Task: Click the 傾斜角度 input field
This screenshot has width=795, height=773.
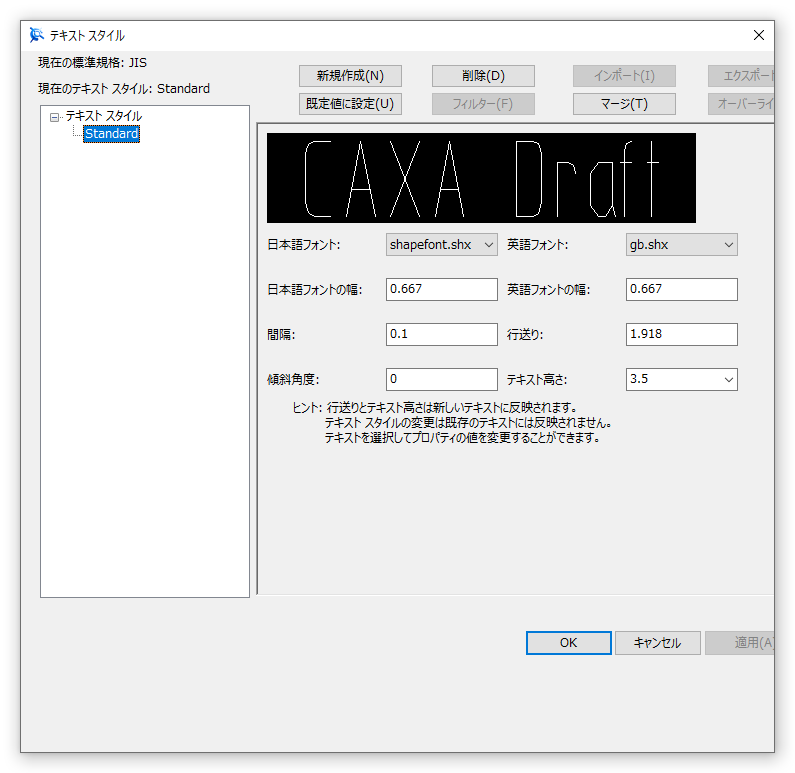Action: pyautogui.click(x=441, y=379)
